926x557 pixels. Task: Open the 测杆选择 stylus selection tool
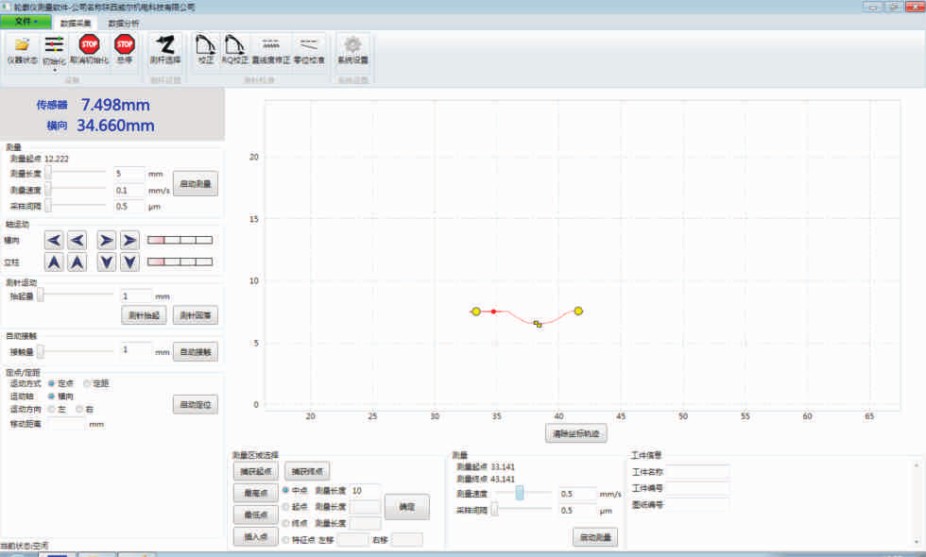(165, 47)
